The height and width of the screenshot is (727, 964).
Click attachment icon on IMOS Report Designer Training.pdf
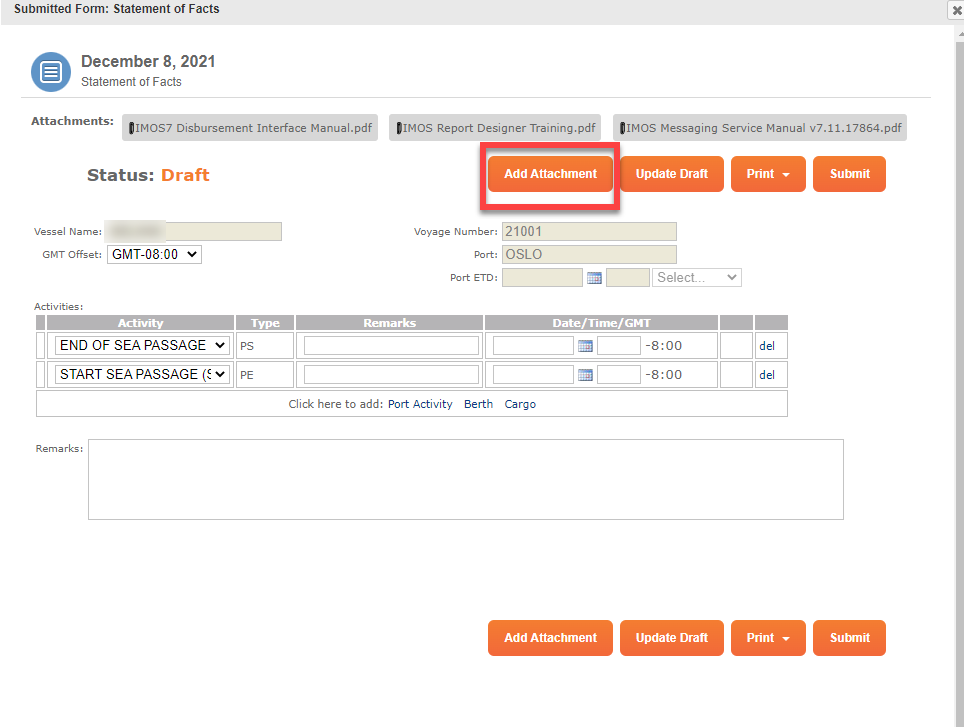pos(398,127)
